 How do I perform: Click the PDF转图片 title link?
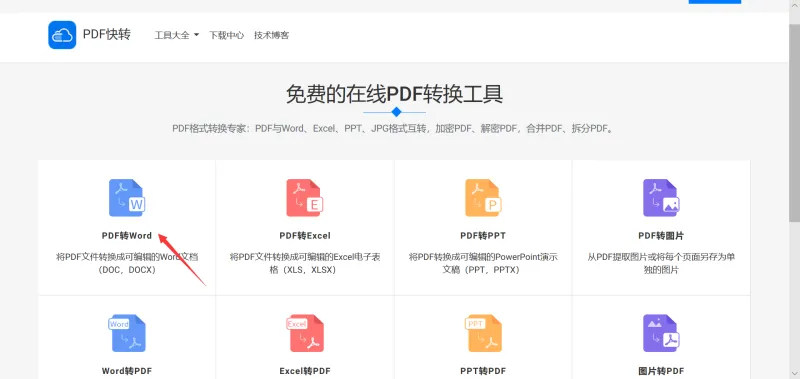(x=661, y=236)
